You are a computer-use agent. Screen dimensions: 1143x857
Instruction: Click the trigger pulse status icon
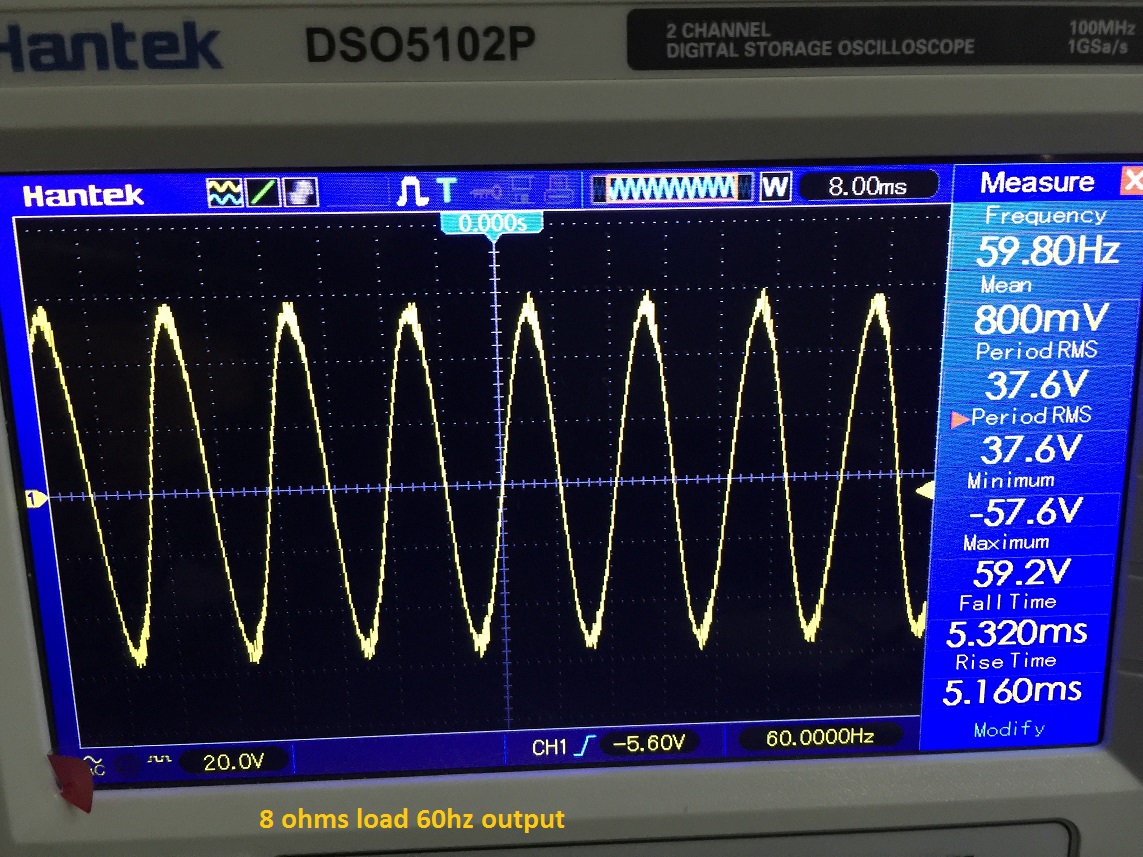click(413, 192)
